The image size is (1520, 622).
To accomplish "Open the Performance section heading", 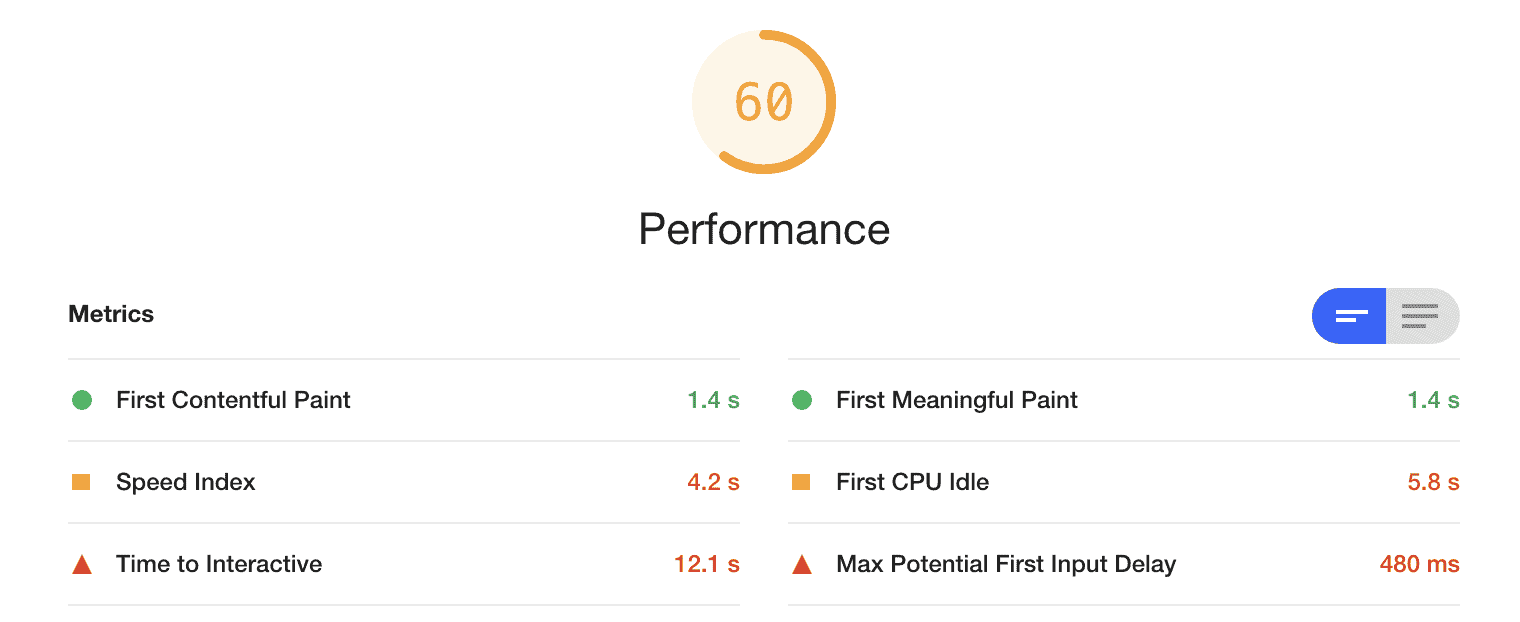I will click(x=763, y=229).
